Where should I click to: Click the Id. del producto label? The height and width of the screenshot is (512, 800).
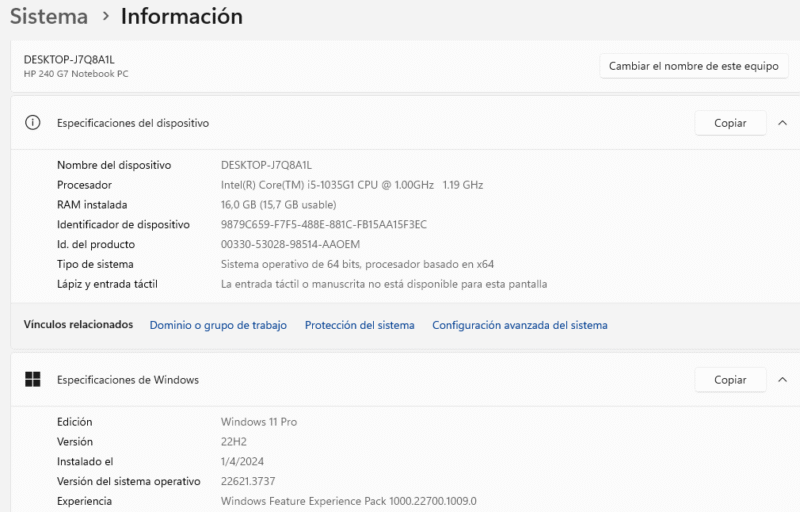[x=95, y=244]
